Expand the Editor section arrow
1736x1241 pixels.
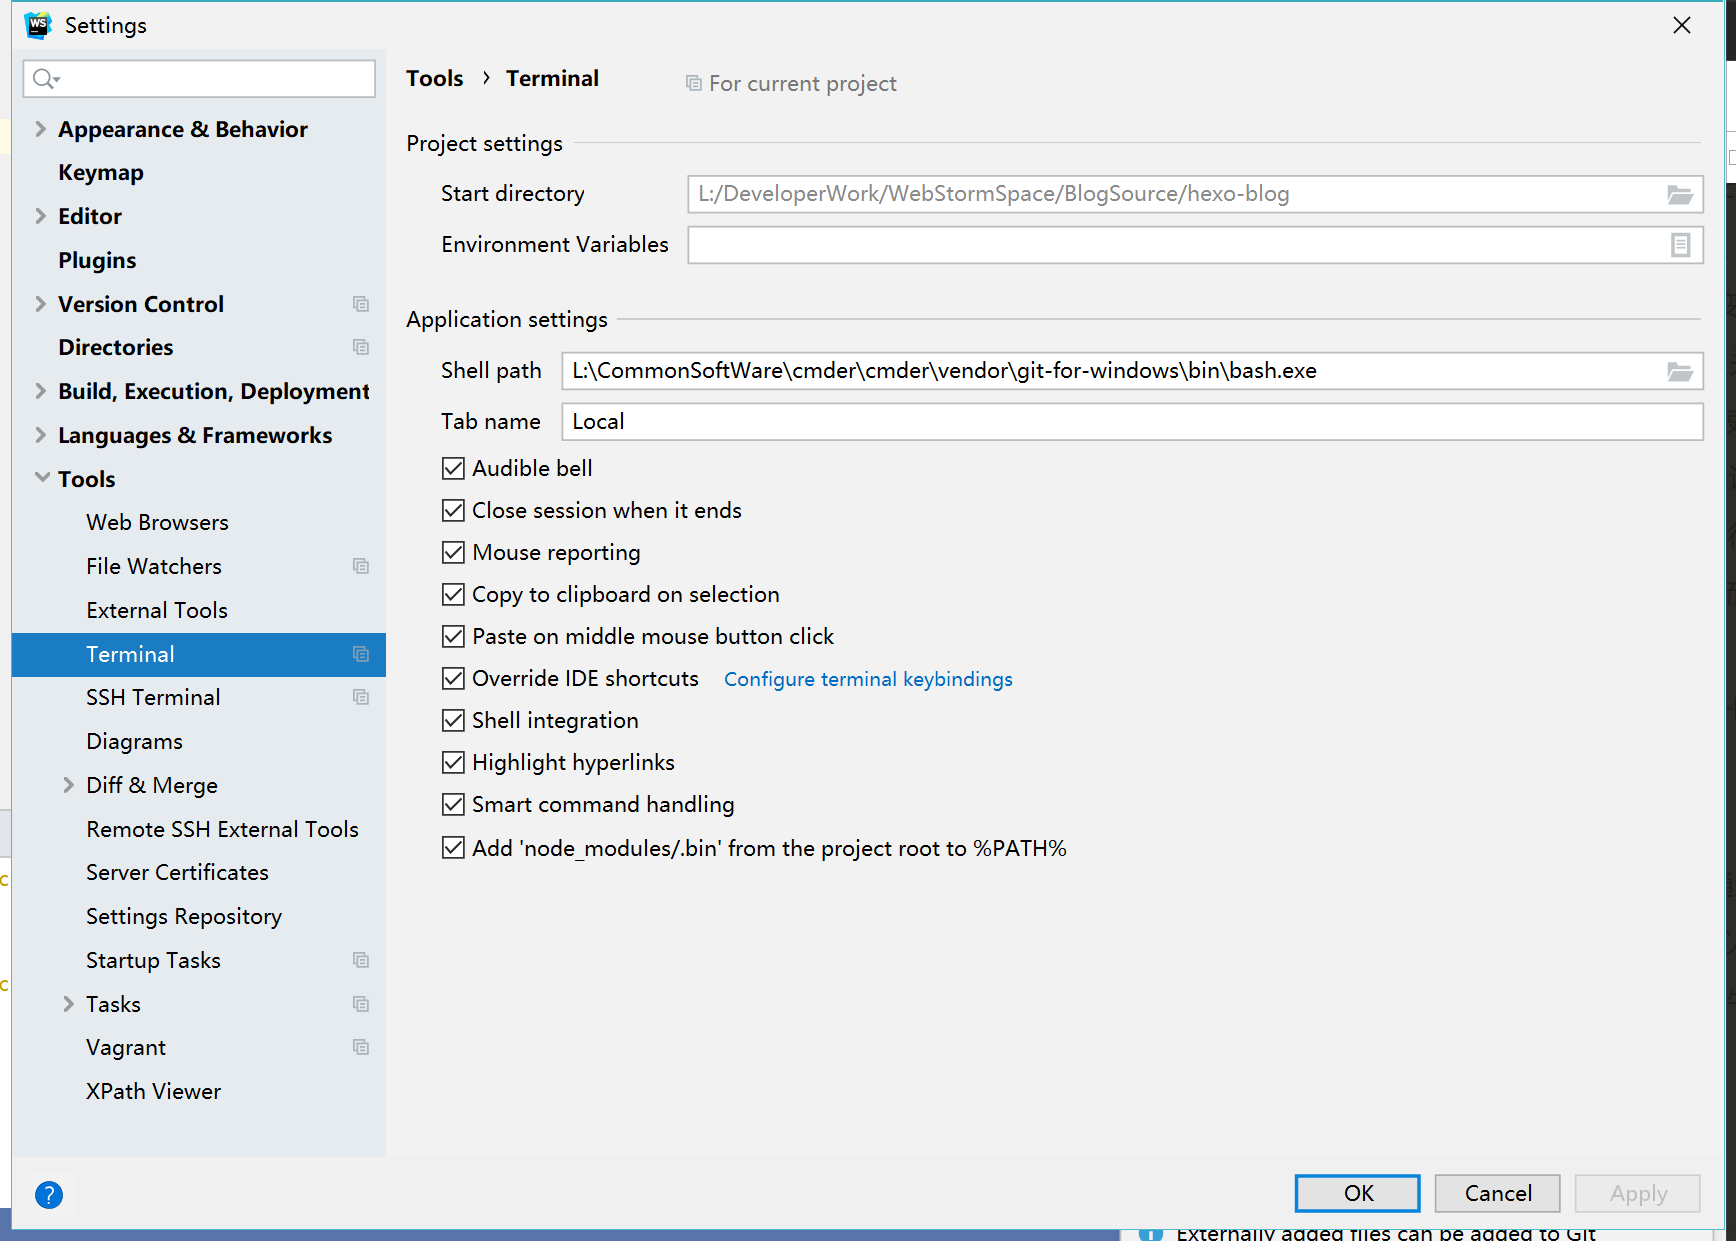(41, 216)
